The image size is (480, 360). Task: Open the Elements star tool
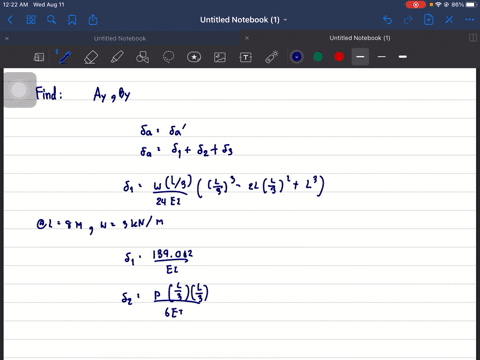[x=194, y=57]
